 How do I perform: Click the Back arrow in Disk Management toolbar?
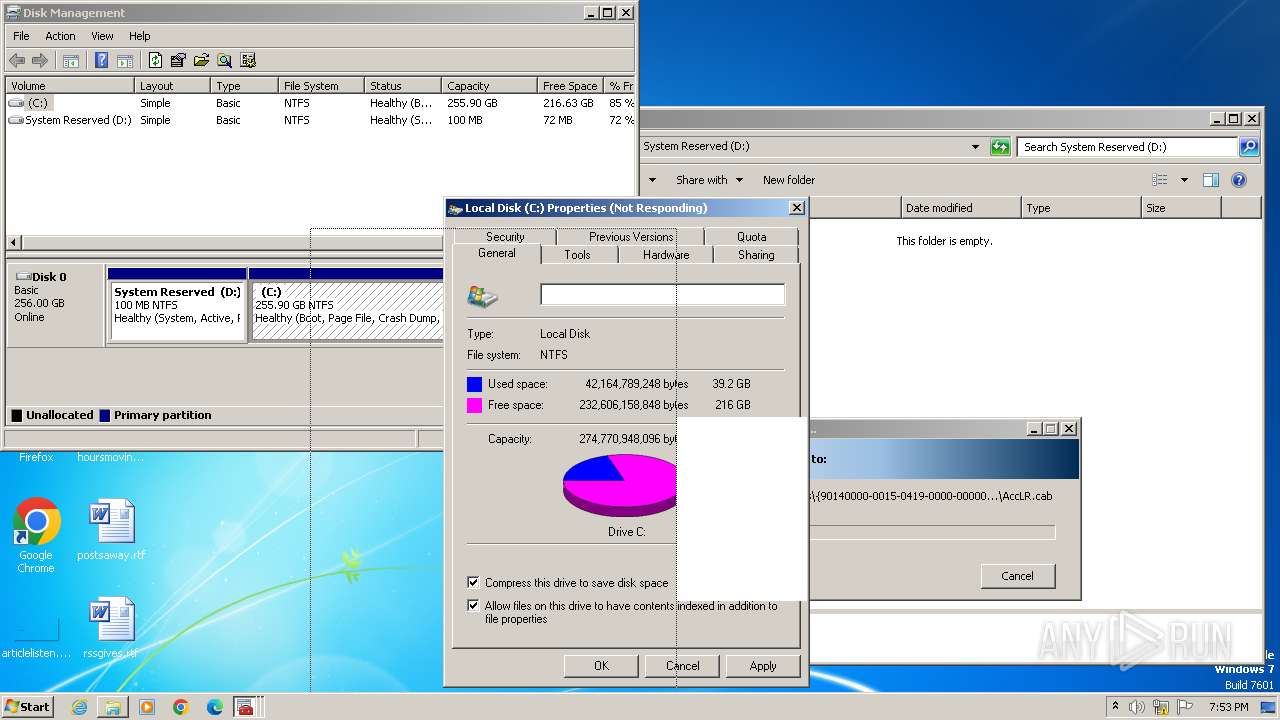point(17,60)
